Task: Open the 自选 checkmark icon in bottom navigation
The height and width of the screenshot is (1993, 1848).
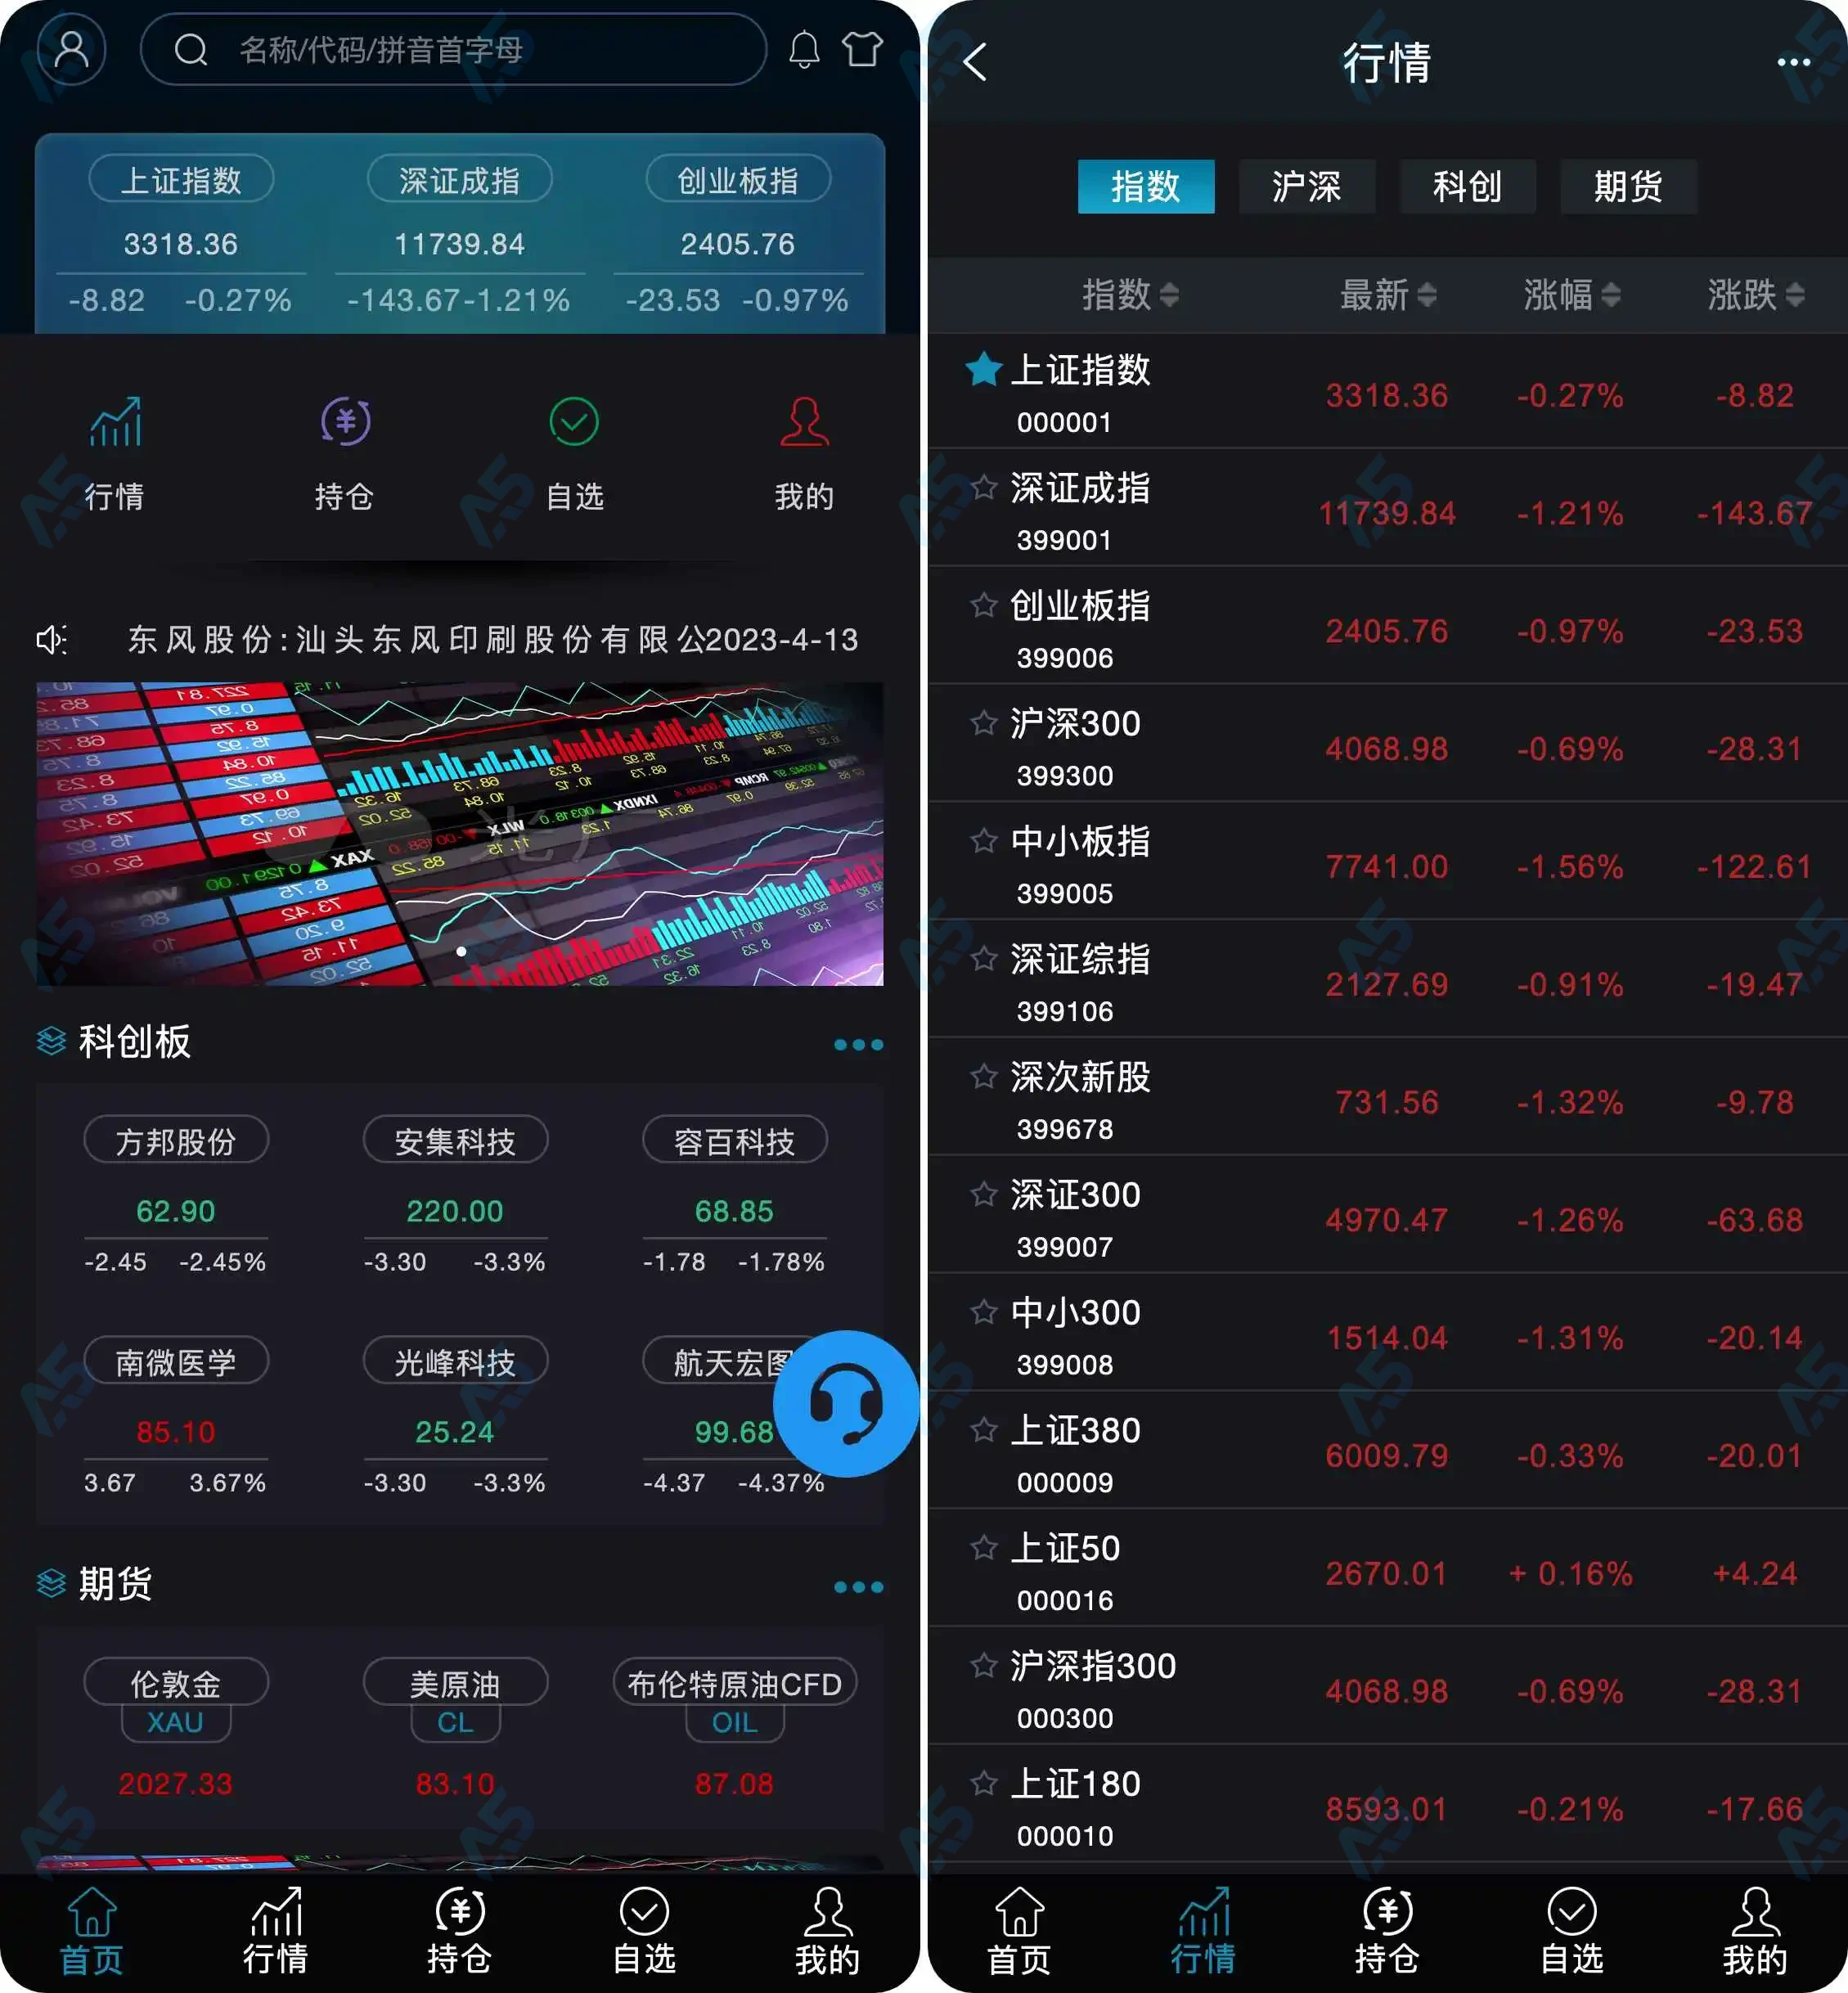Action: pyautogui.click(x=643, y=1913)
